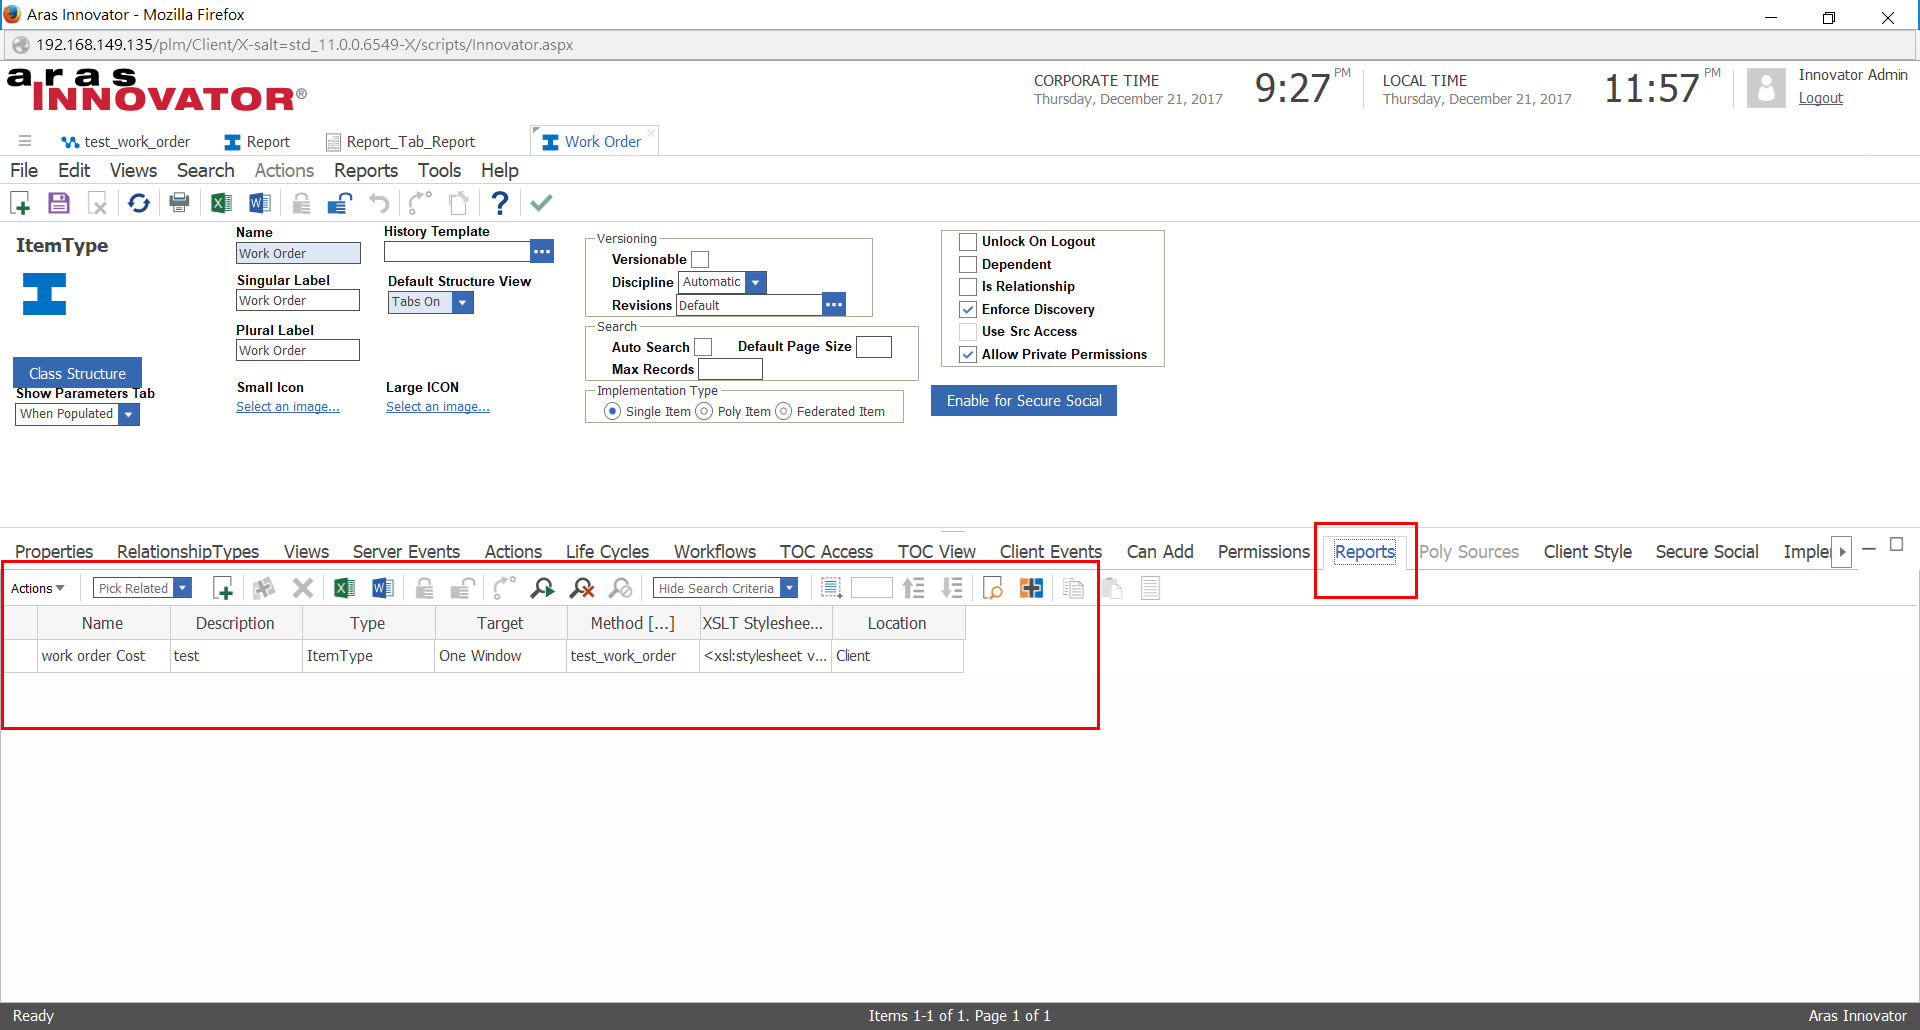Viewport: 1920px width, 1030px height.
Task: Select Single Item radio button
Action: point(612,411)
